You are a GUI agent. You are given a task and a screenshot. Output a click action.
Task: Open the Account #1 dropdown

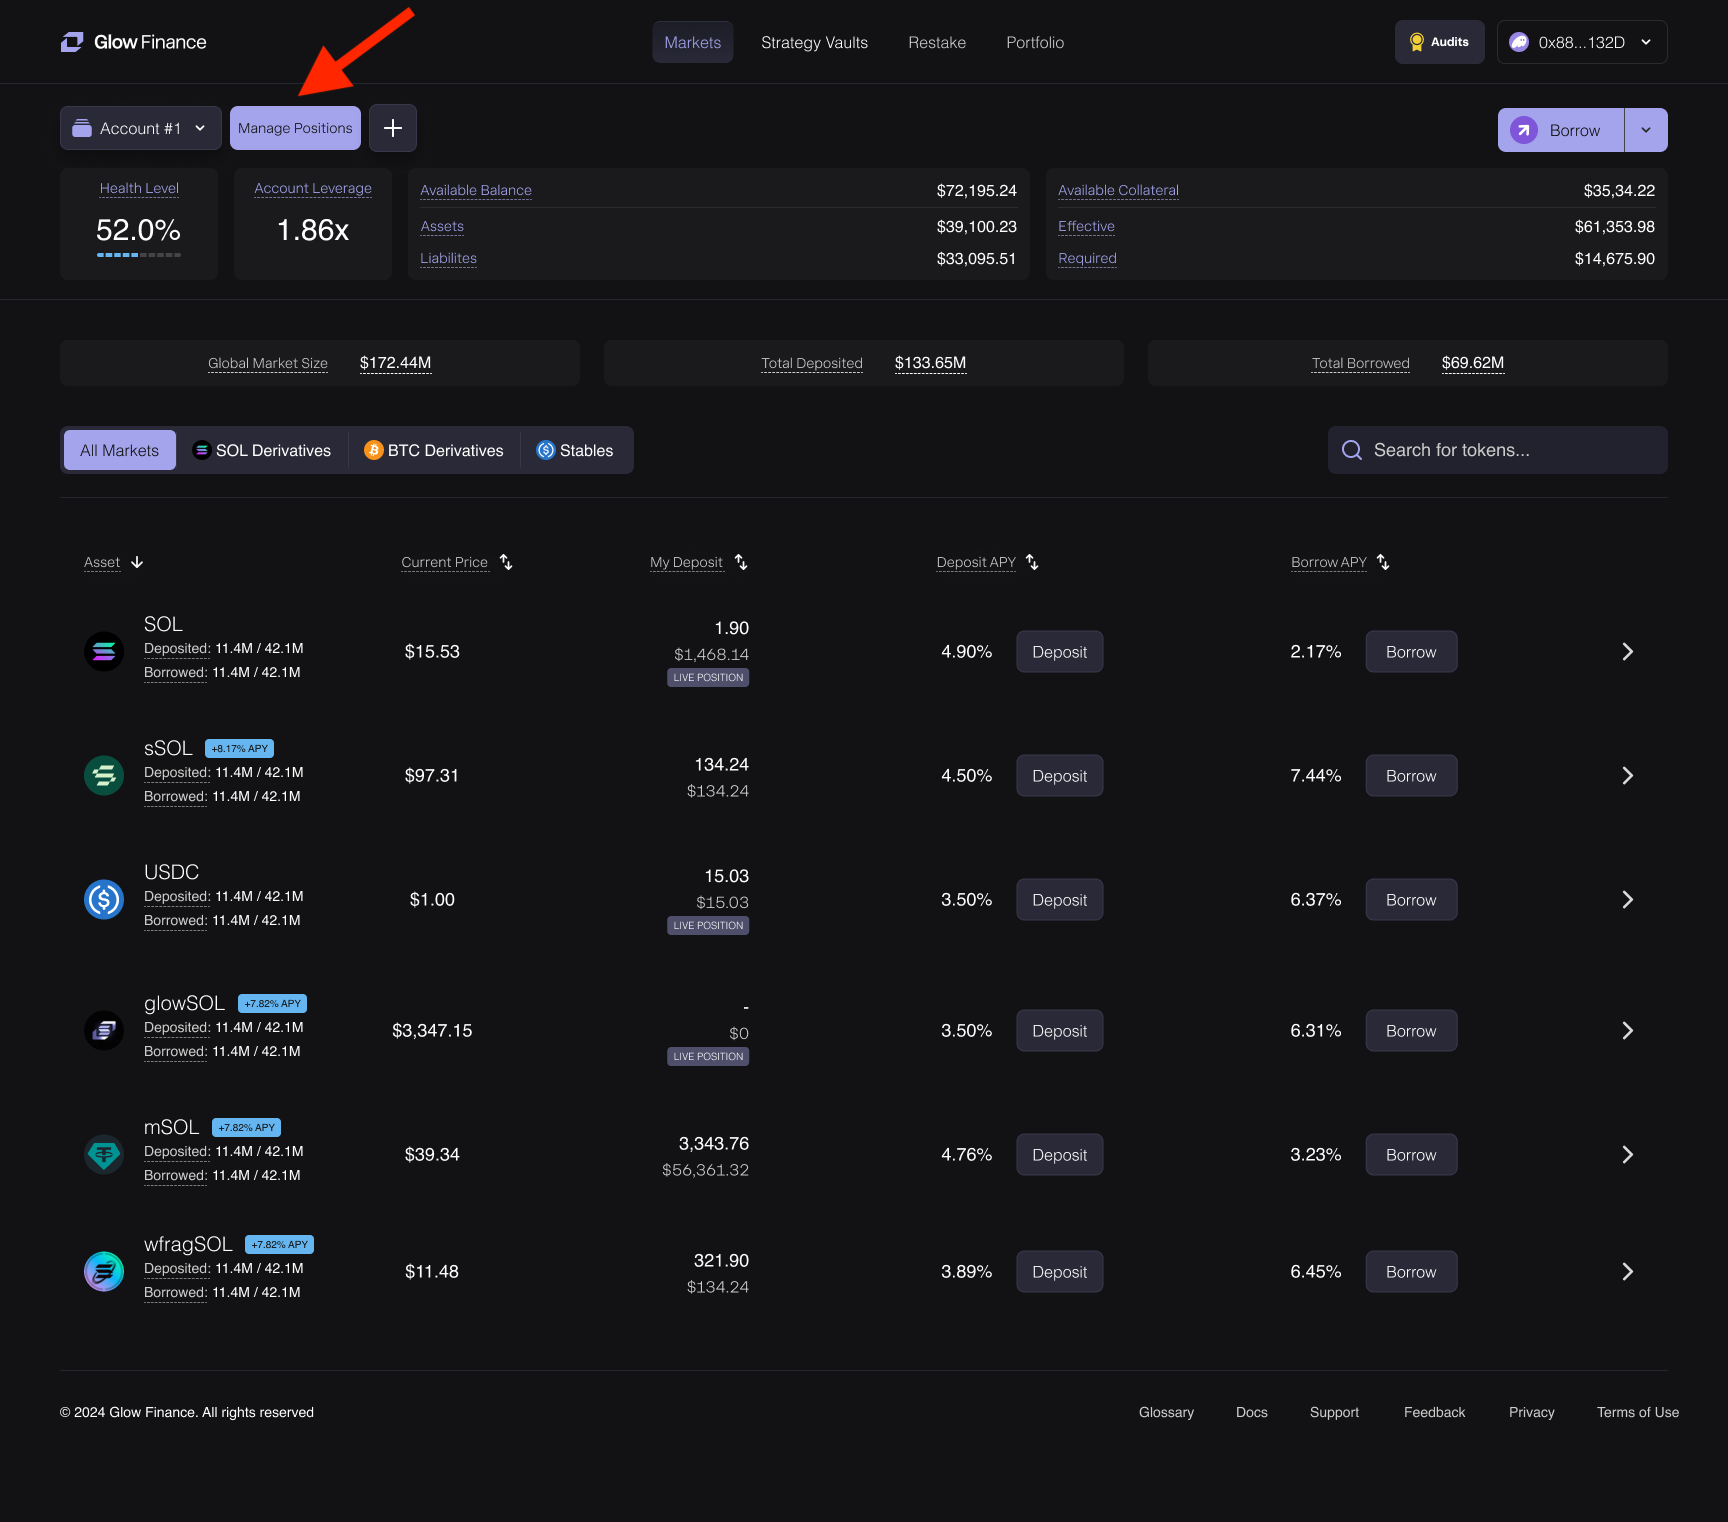click(x=141, y=128)
